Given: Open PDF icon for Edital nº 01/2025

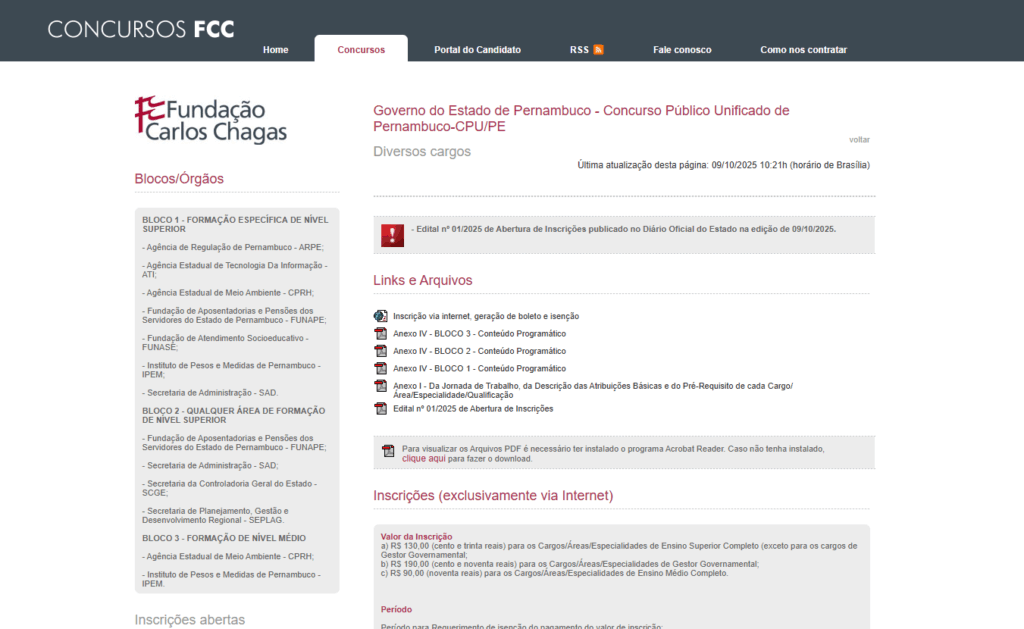Looking at the screenshot, I should point(380,407).
